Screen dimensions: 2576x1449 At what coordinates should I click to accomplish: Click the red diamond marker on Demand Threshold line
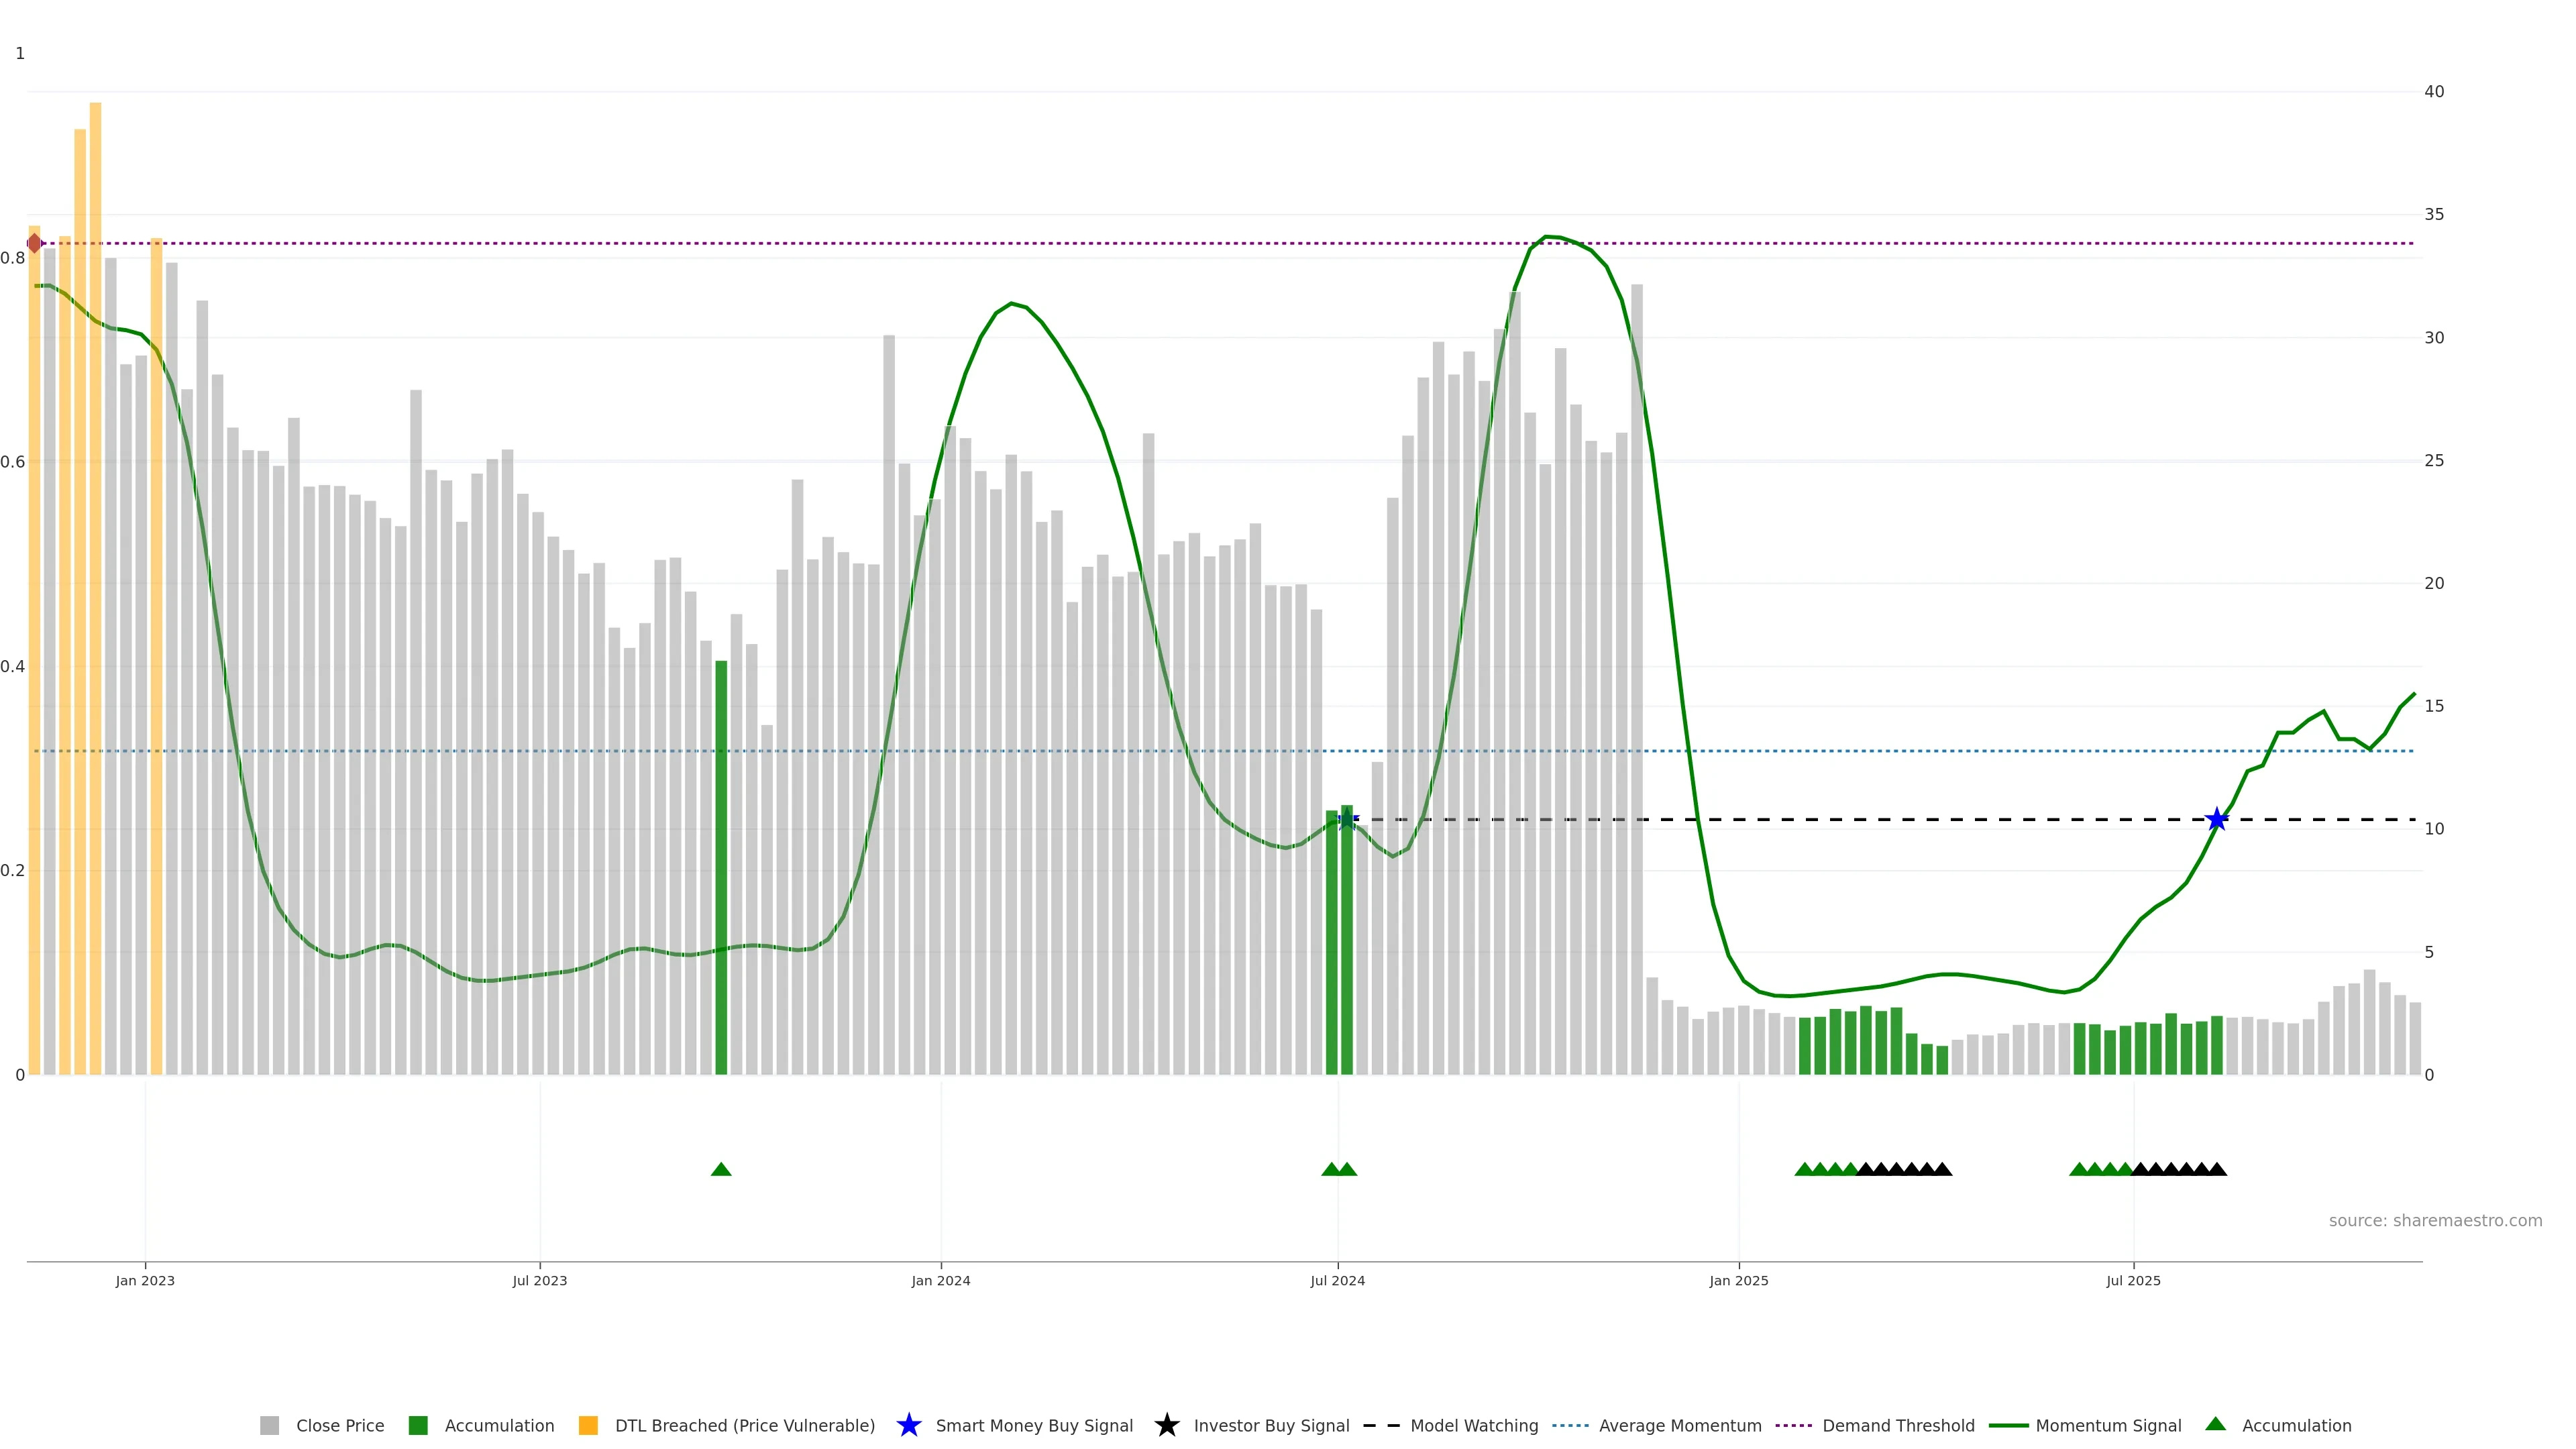(35, 243)
